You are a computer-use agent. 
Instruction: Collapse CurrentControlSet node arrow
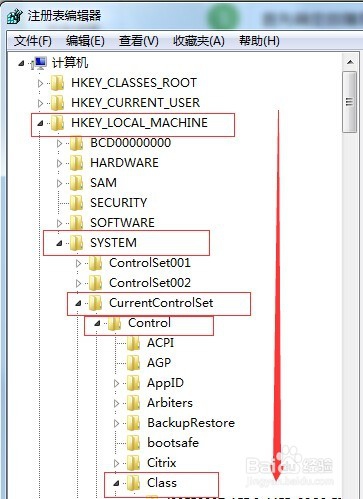pos(78,303)
